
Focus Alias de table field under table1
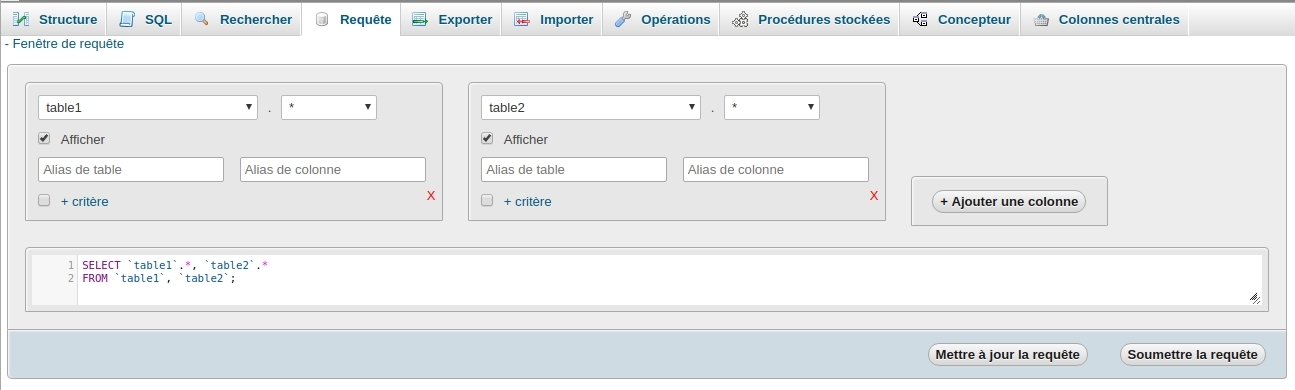click(131, 169)
